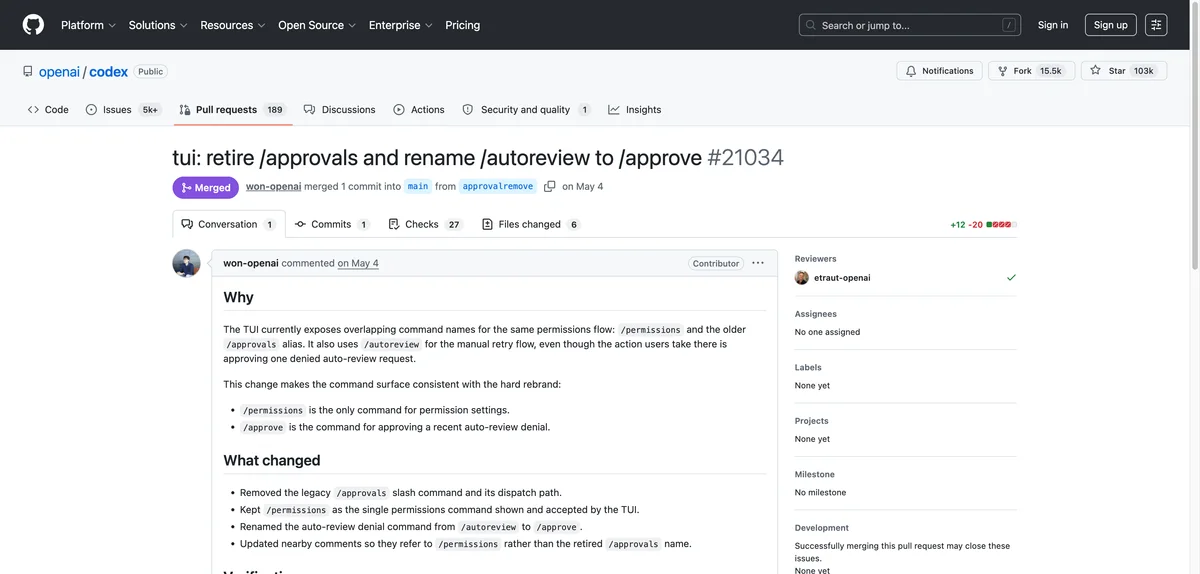Click the reviewer approved checkmark icon
This screenshot has width=1200, height=574.
coord(1011,278)
